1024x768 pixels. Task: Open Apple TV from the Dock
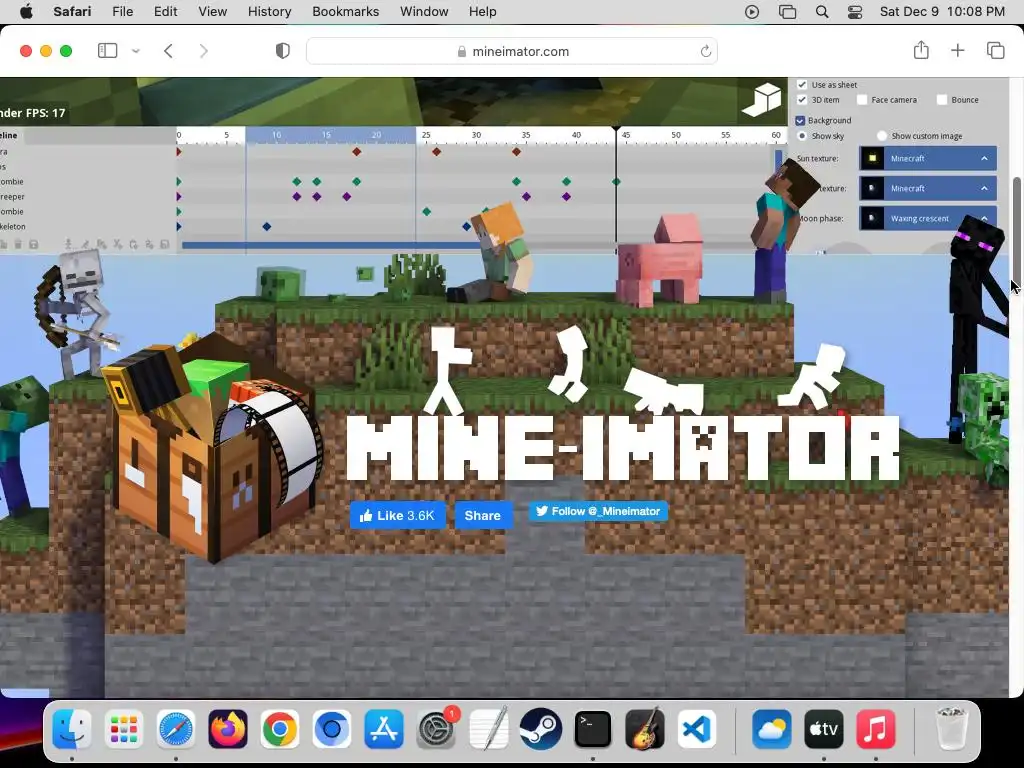coord(824,729)
